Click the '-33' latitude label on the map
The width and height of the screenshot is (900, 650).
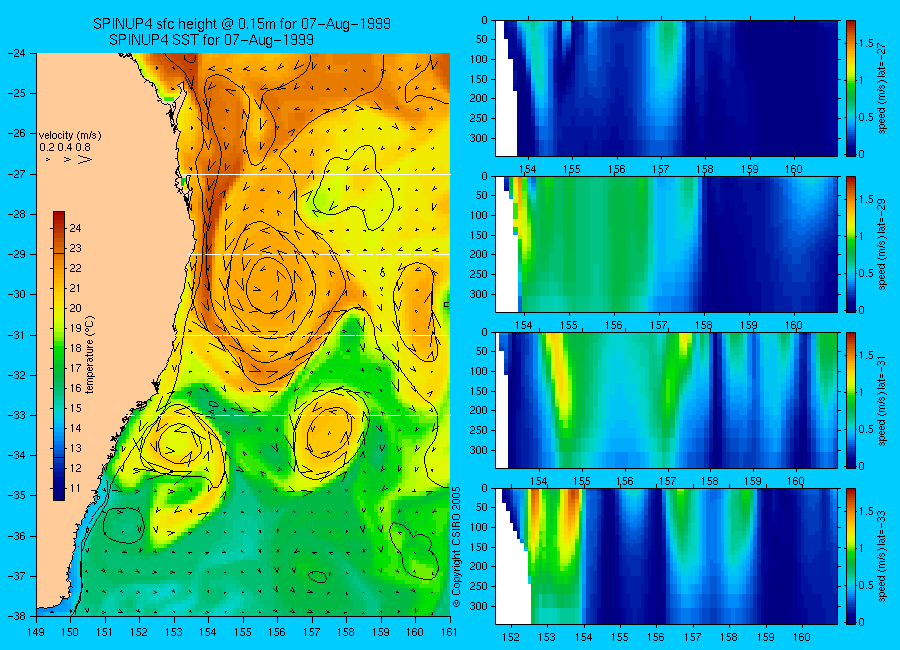17,415
